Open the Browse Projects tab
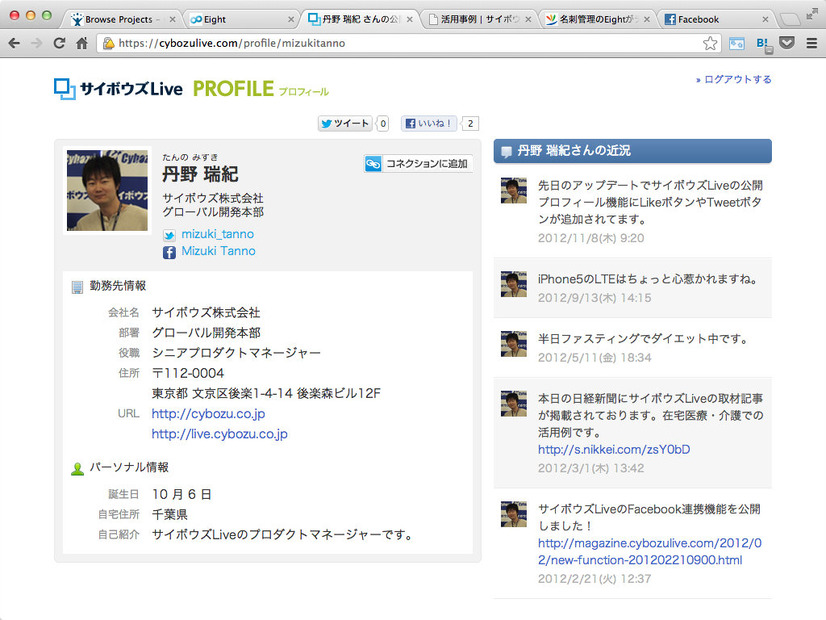The width and height of the screenshot is (826, 620). pos(117,19)
